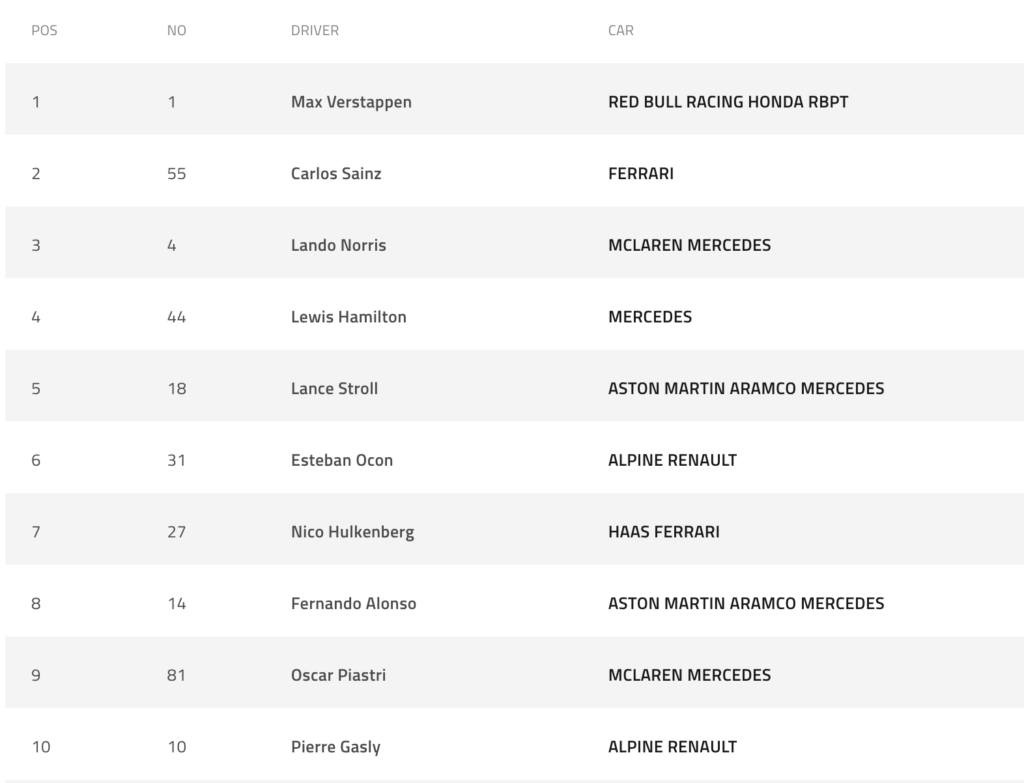Click the NO column header

click(x=176, y=31)
